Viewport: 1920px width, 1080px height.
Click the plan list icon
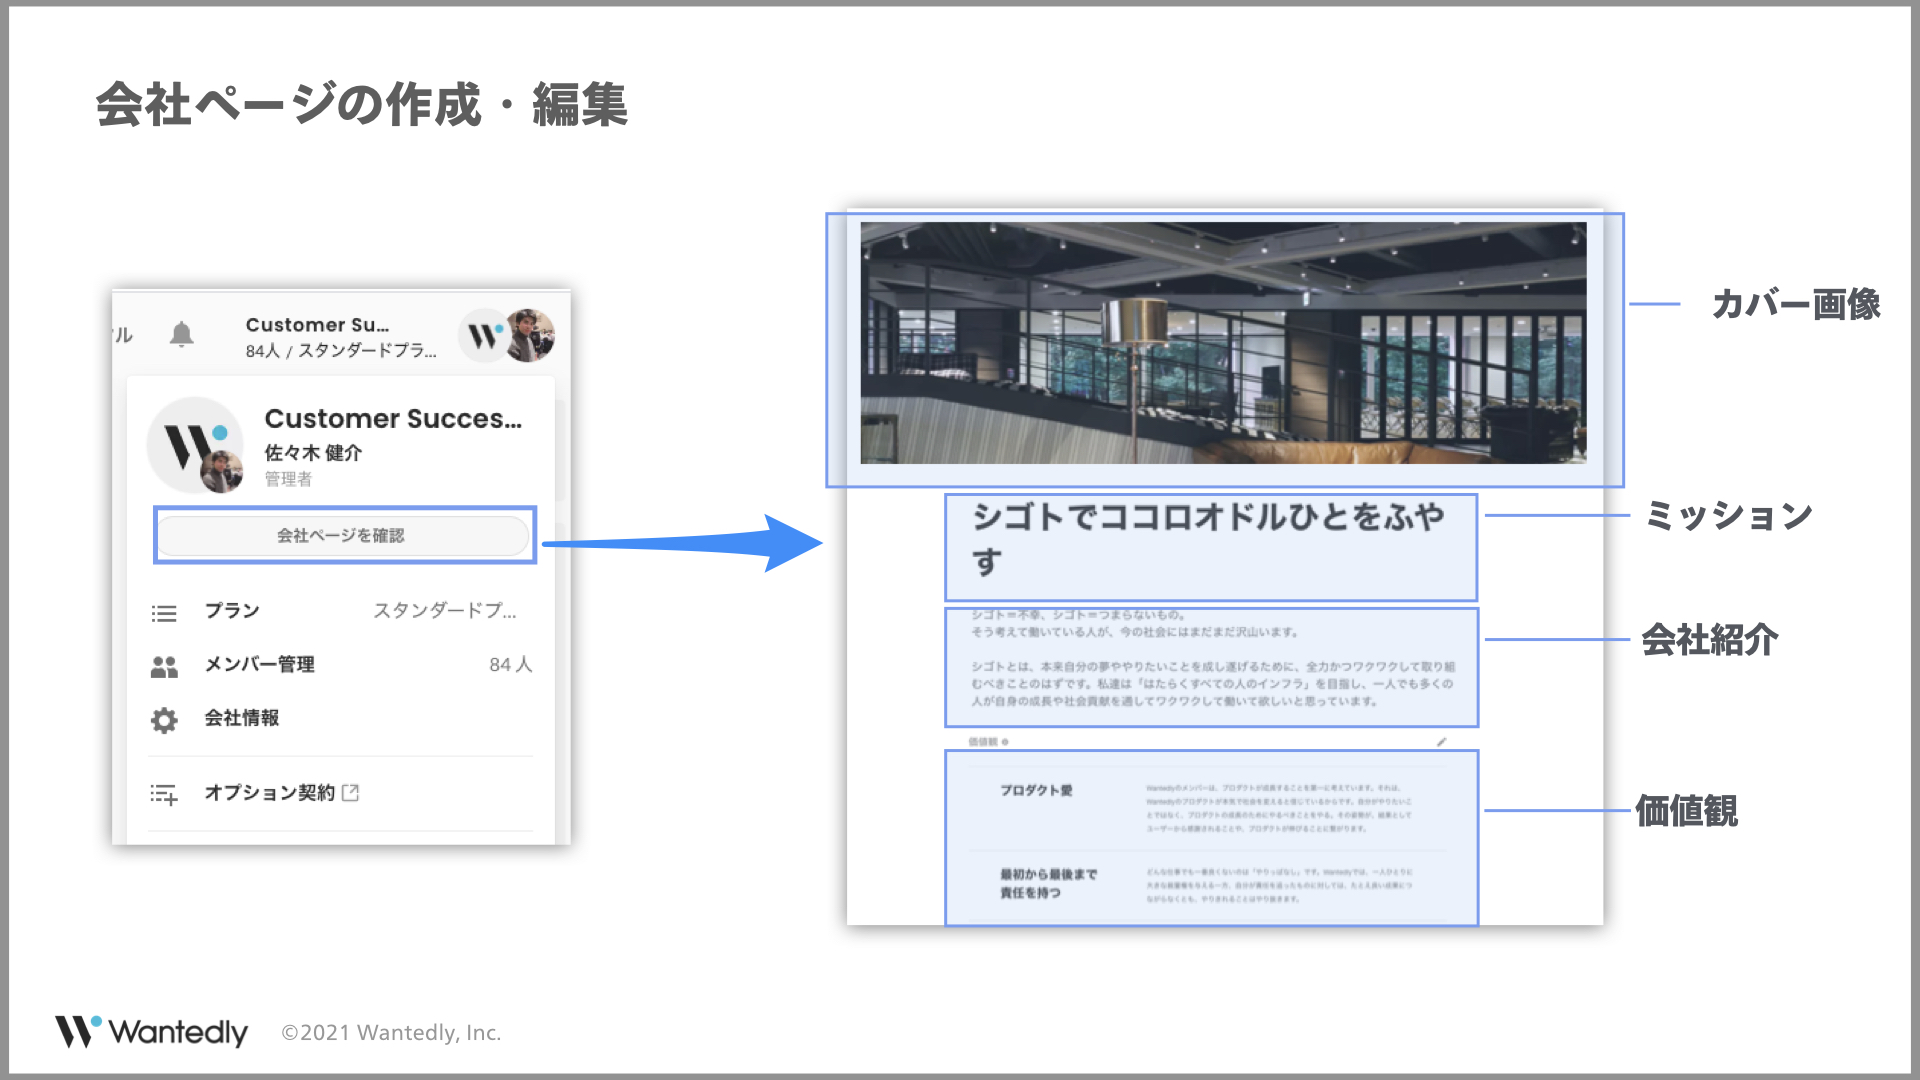coord(164,613)
